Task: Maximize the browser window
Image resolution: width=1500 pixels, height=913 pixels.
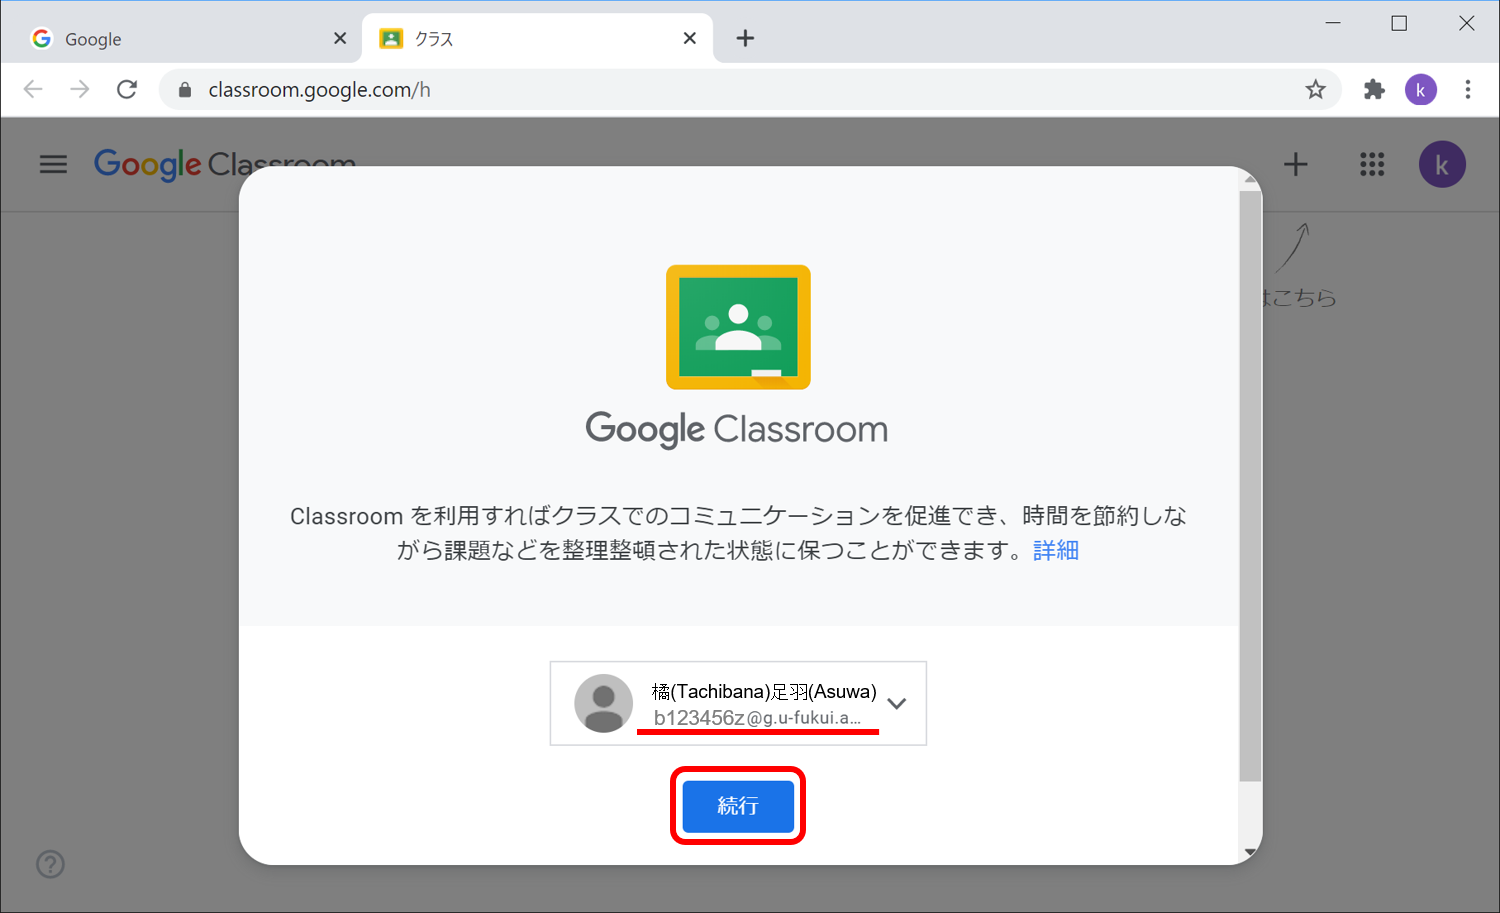Action: click(1399, 23)
